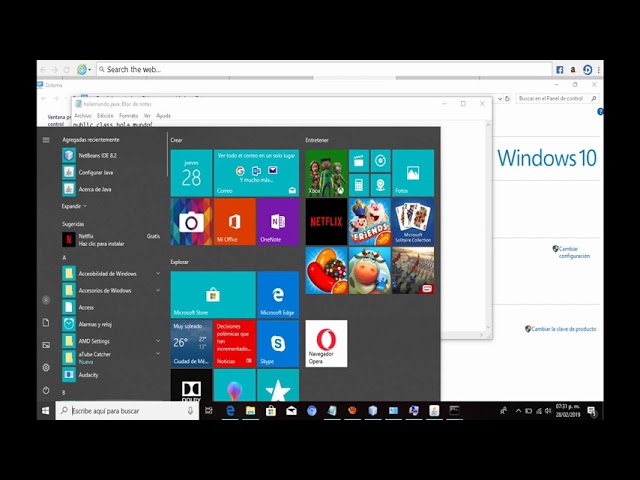The image size is (640, 480).
Task: Open Mi Office tile
Action: pyautogui.click(x=235, y=222)
